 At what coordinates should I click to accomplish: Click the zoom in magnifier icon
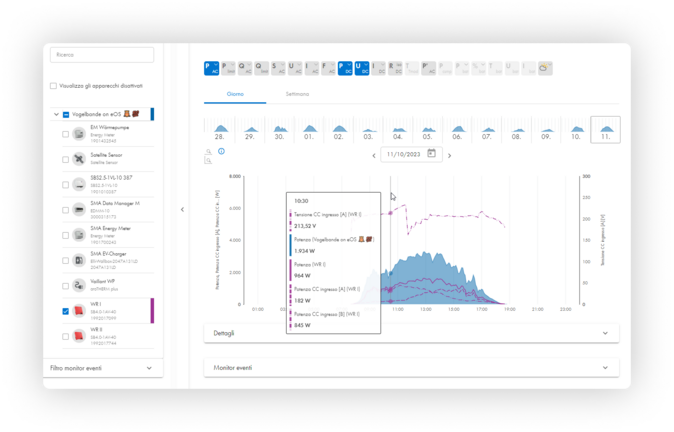209,152
